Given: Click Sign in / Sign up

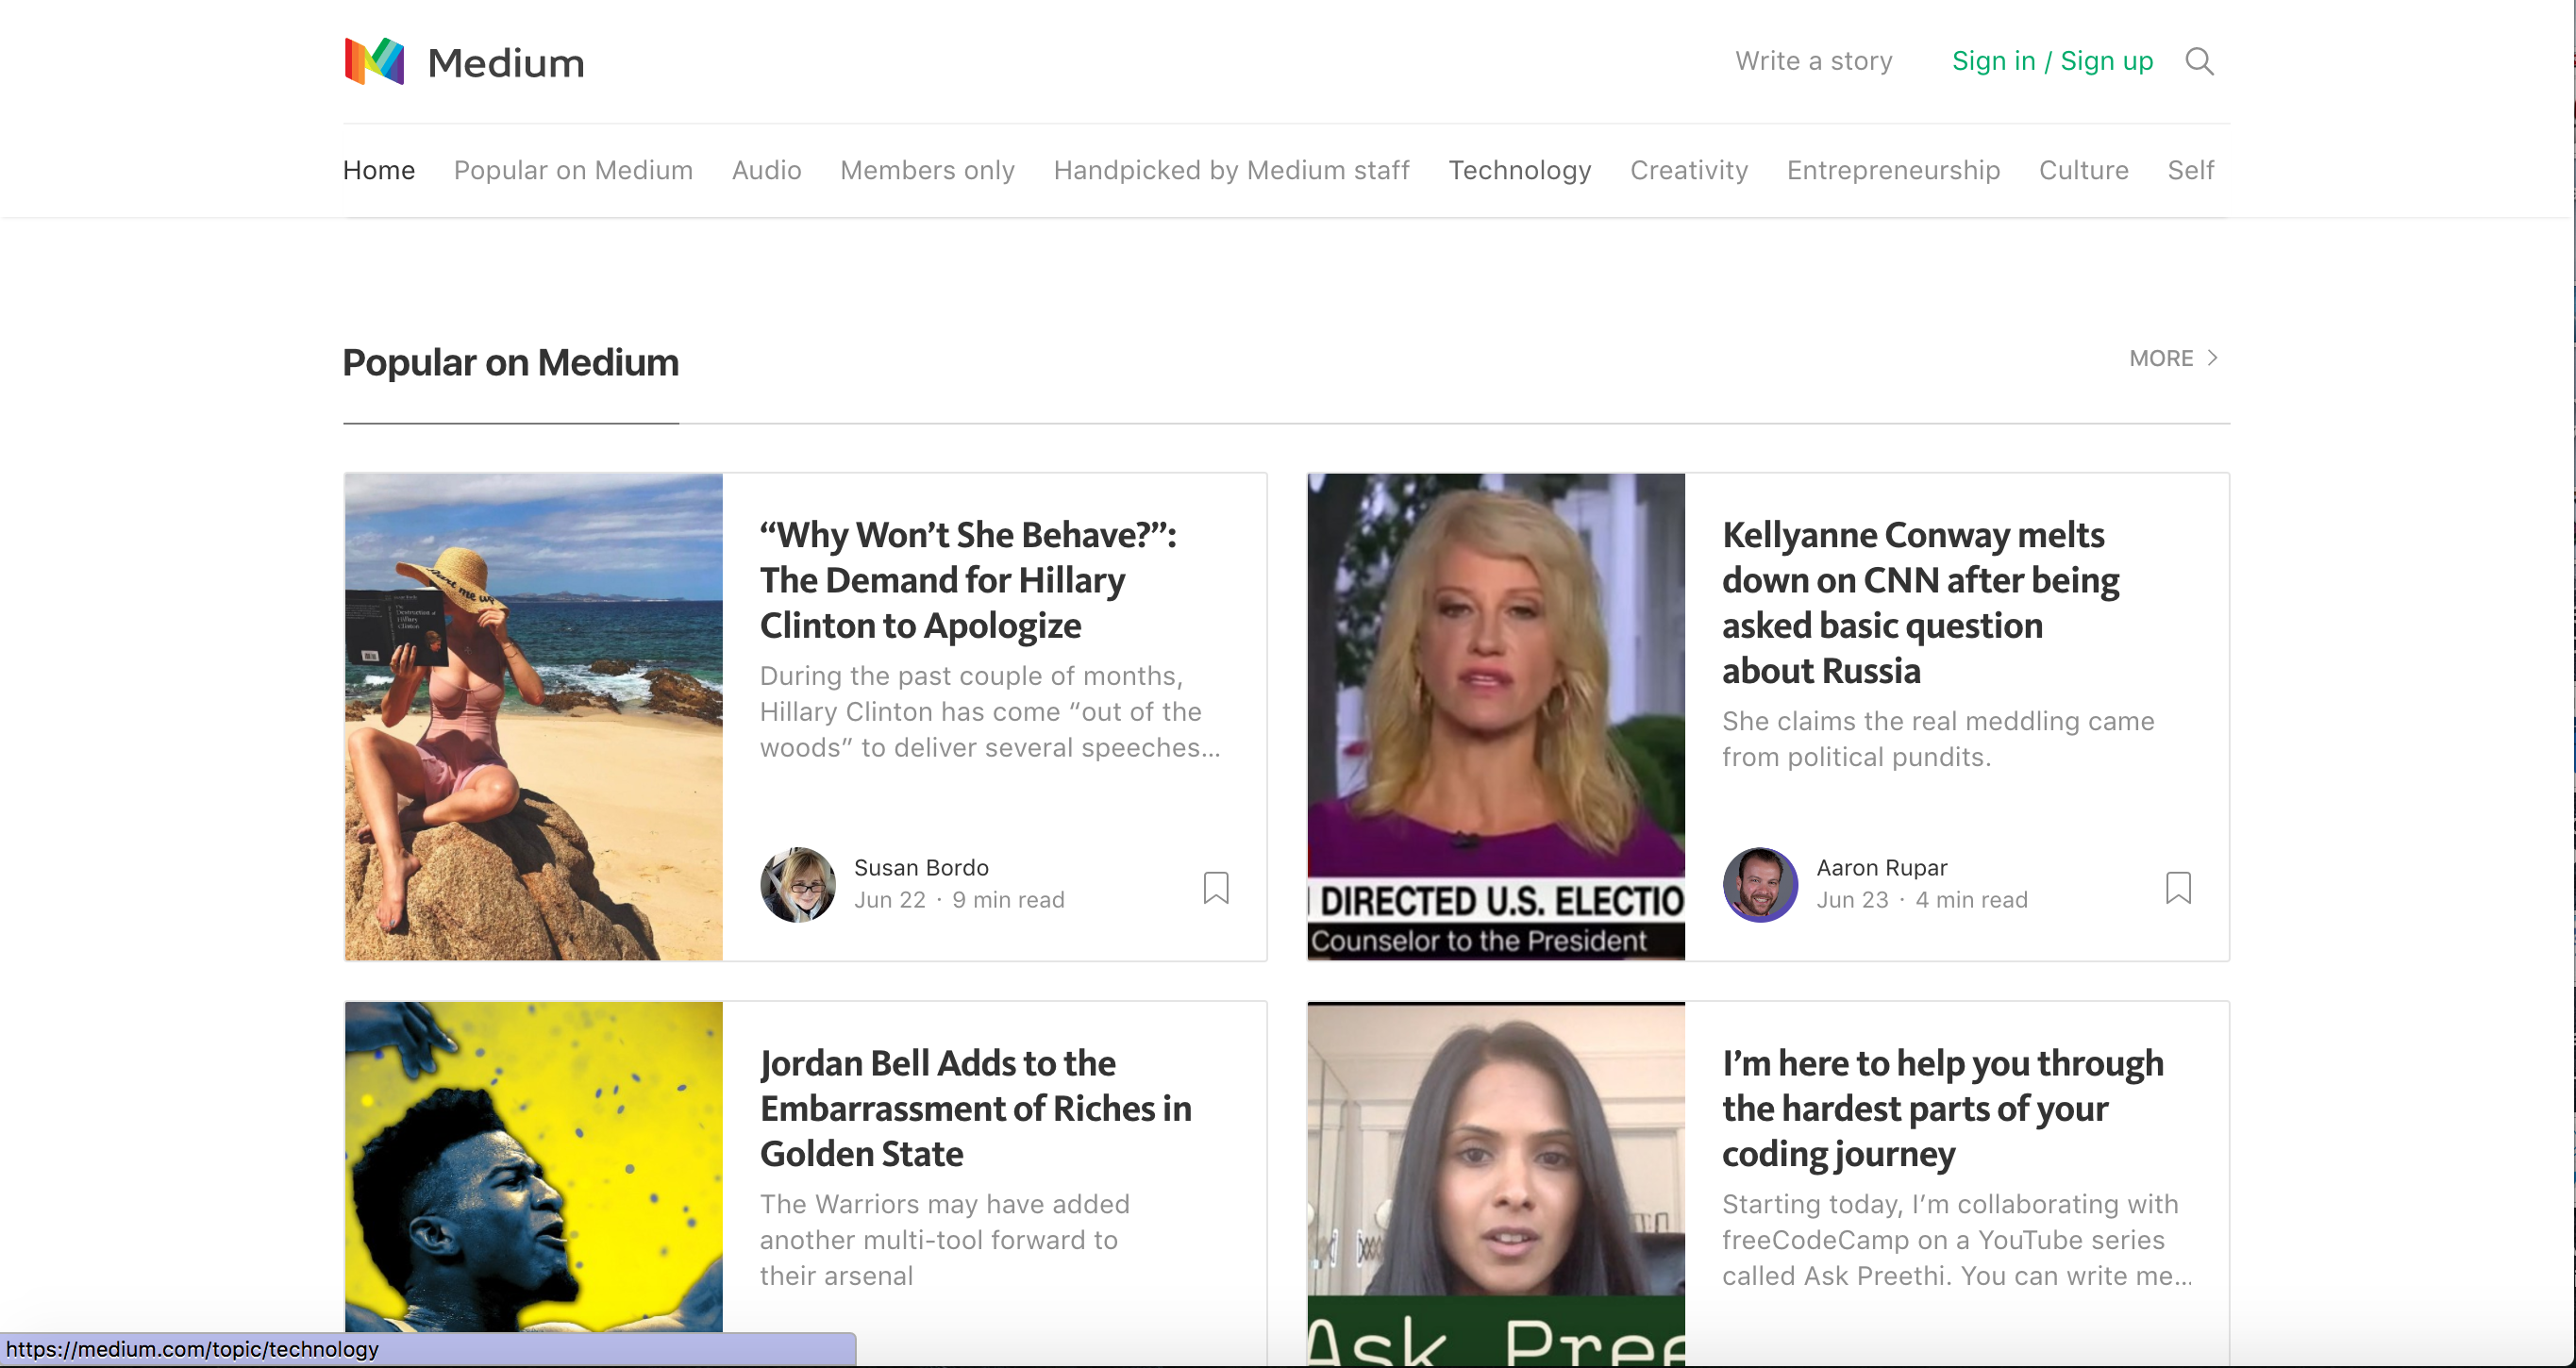Looking at the screenshot, I should pos(2052,61).
